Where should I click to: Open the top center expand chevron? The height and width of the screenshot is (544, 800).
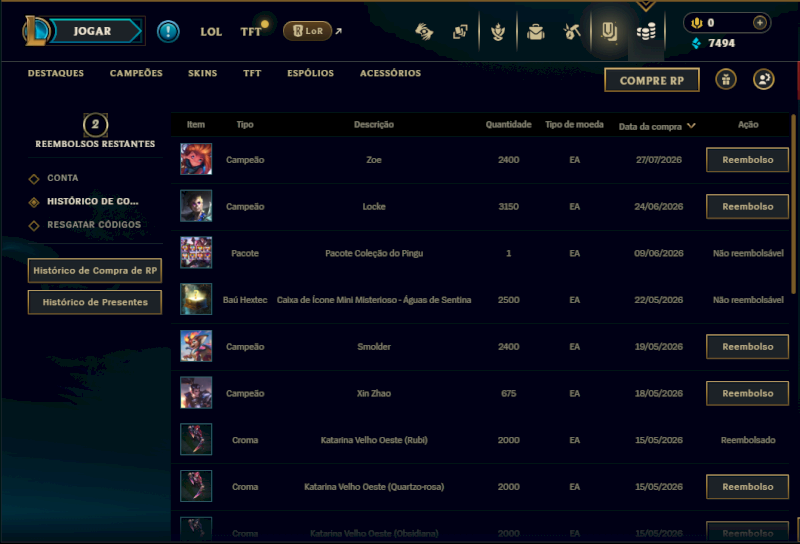click(x=646, y=5)
